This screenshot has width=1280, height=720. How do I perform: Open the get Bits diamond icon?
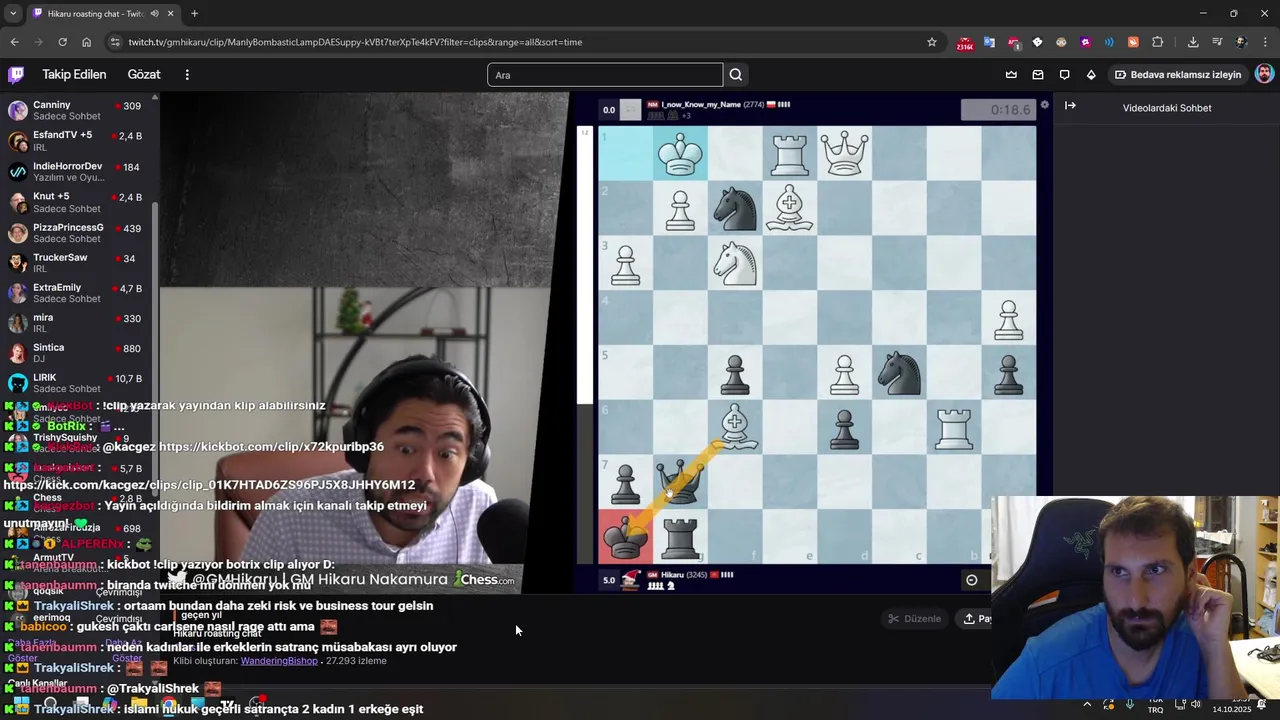tap(1091, 75)
